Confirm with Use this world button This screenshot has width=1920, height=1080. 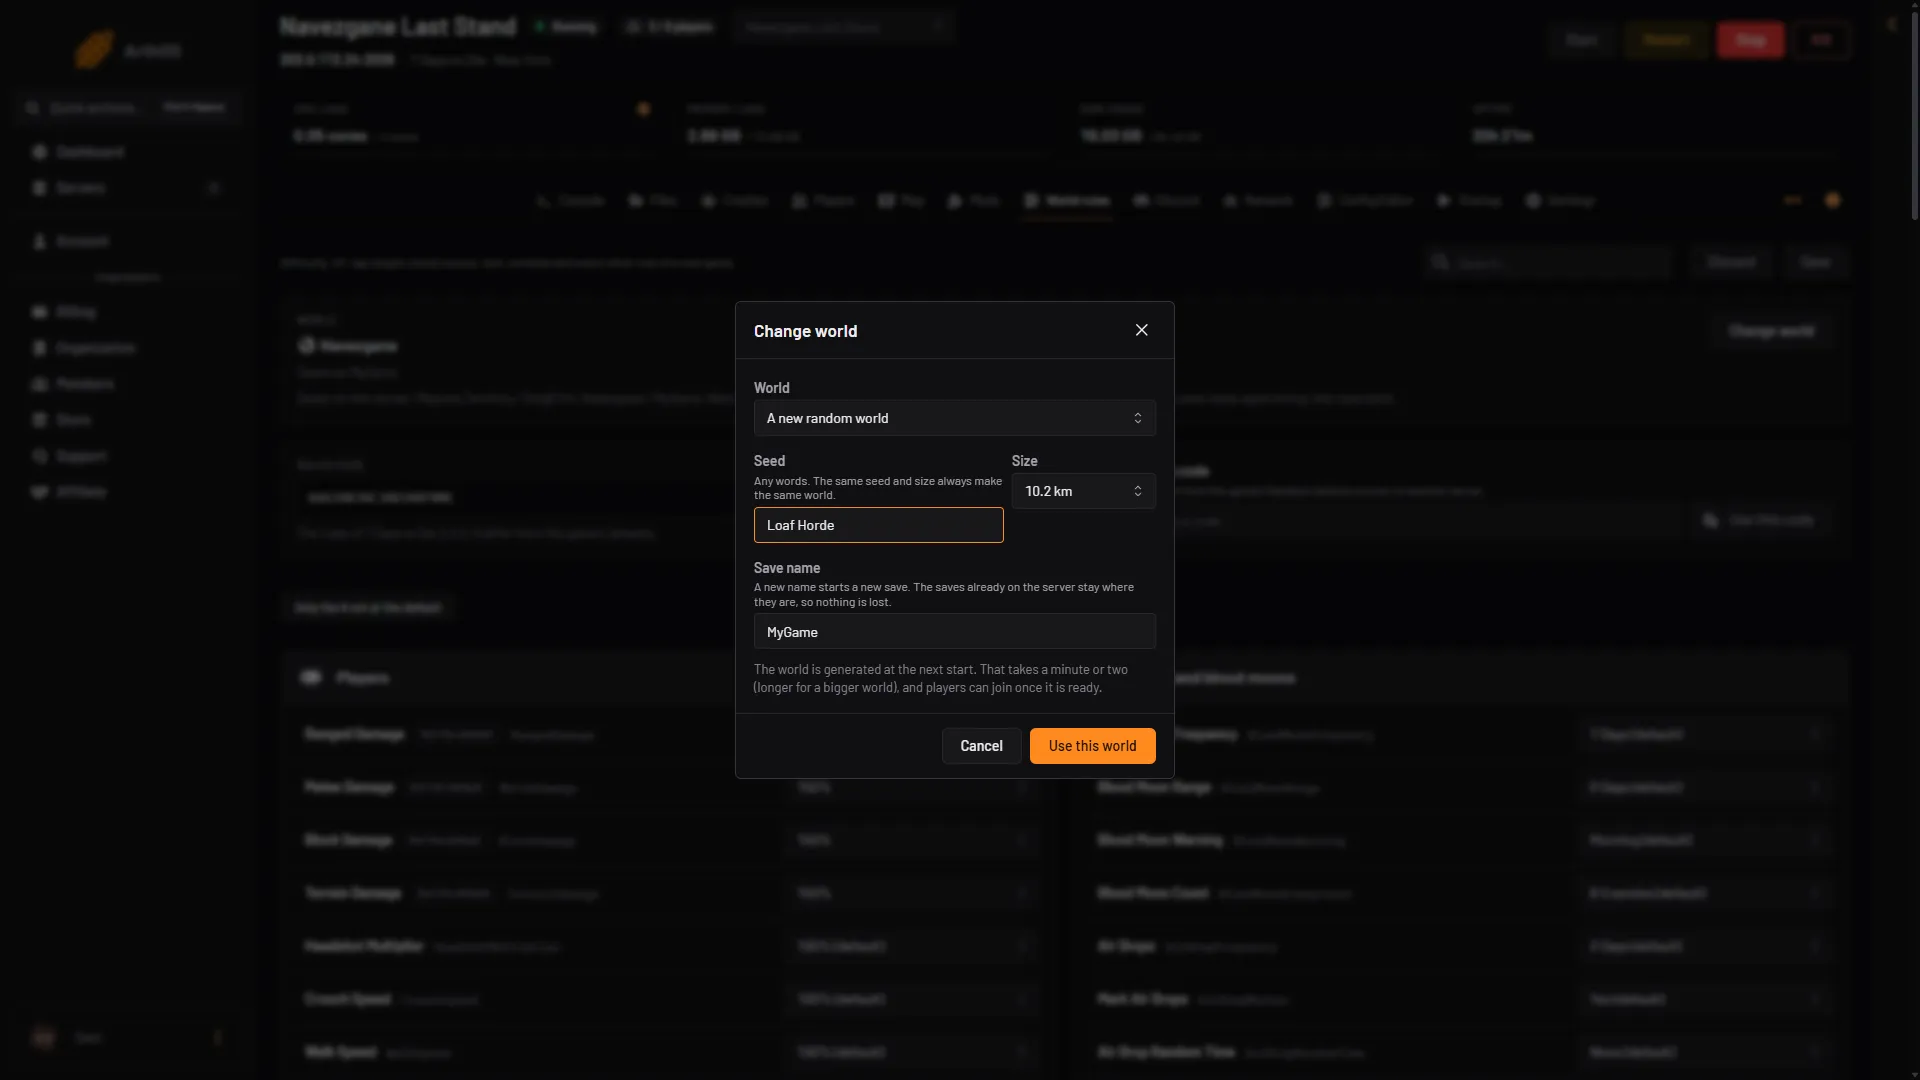pyautogui.click(x=1092, y=746)
